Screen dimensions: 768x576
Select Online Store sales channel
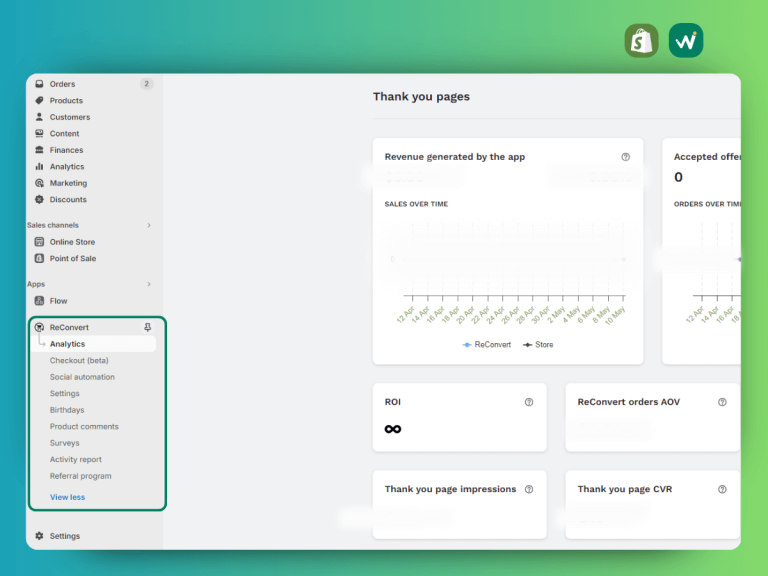(72, 242)
